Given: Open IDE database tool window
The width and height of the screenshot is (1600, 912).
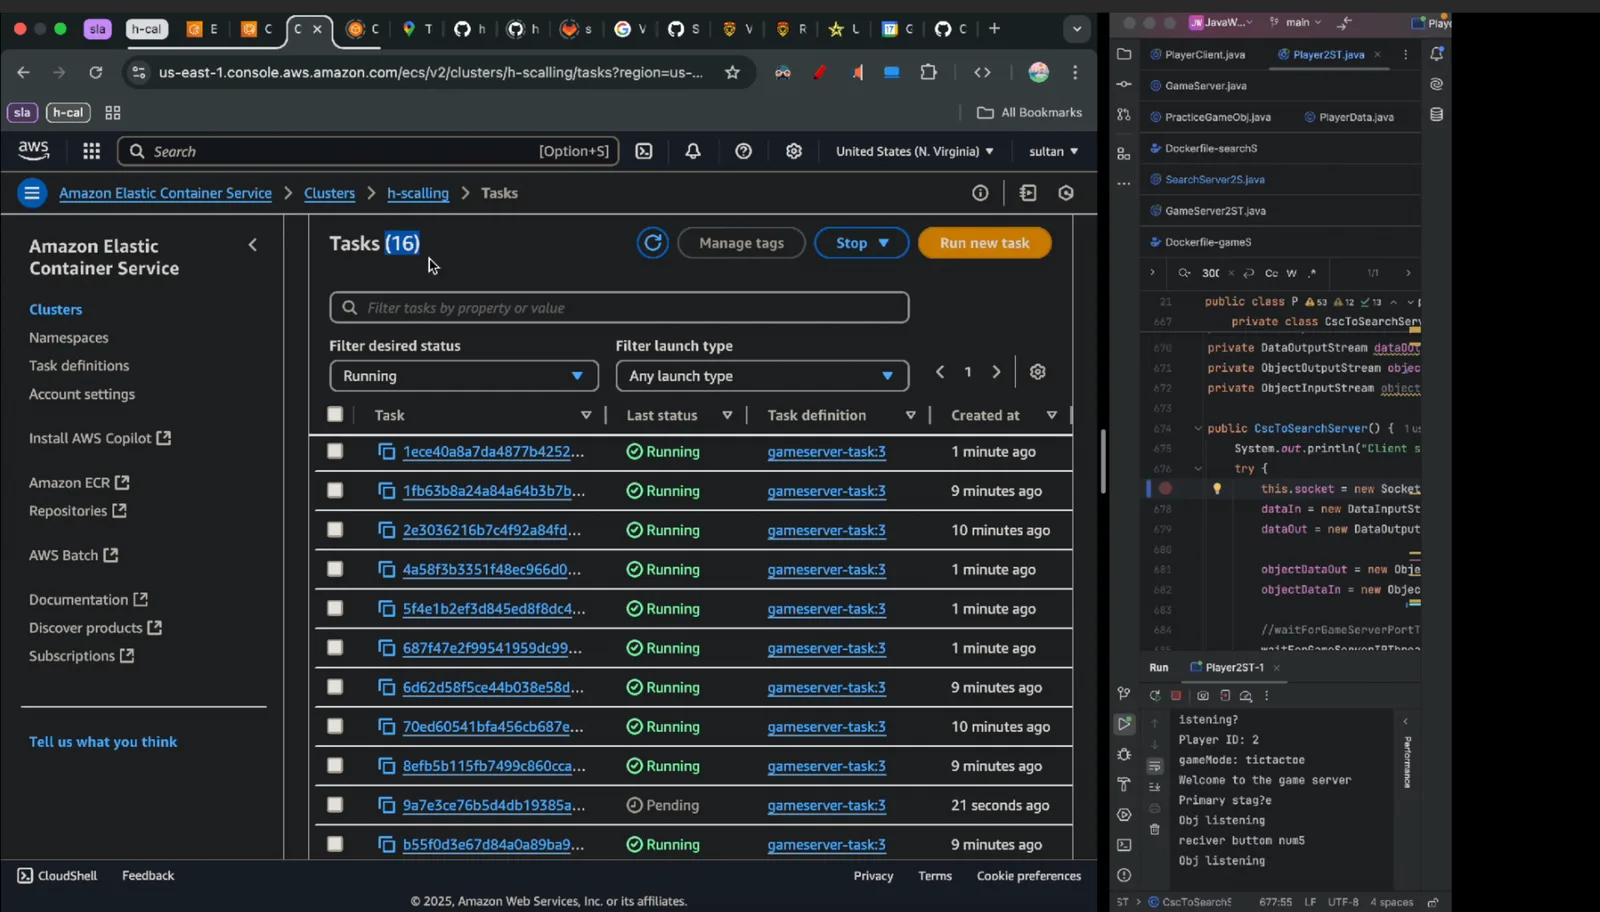Looking at the screenshot, I should click(1437, 115).
